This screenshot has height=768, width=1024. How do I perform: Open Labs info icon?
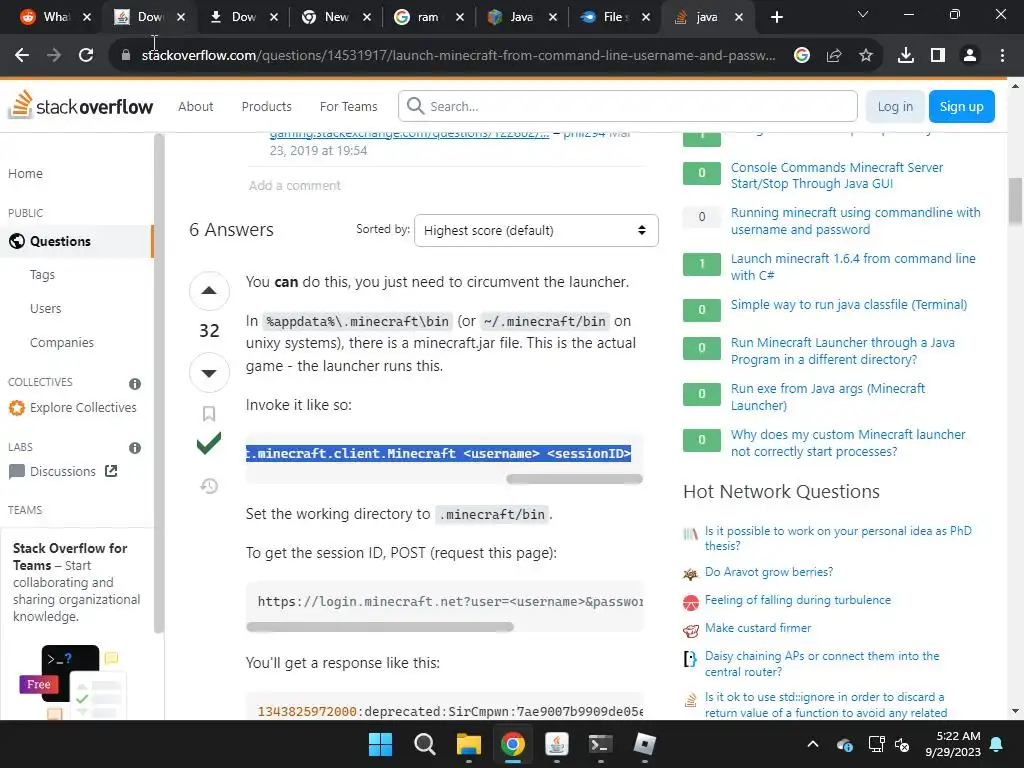click(x=135, y=448)
